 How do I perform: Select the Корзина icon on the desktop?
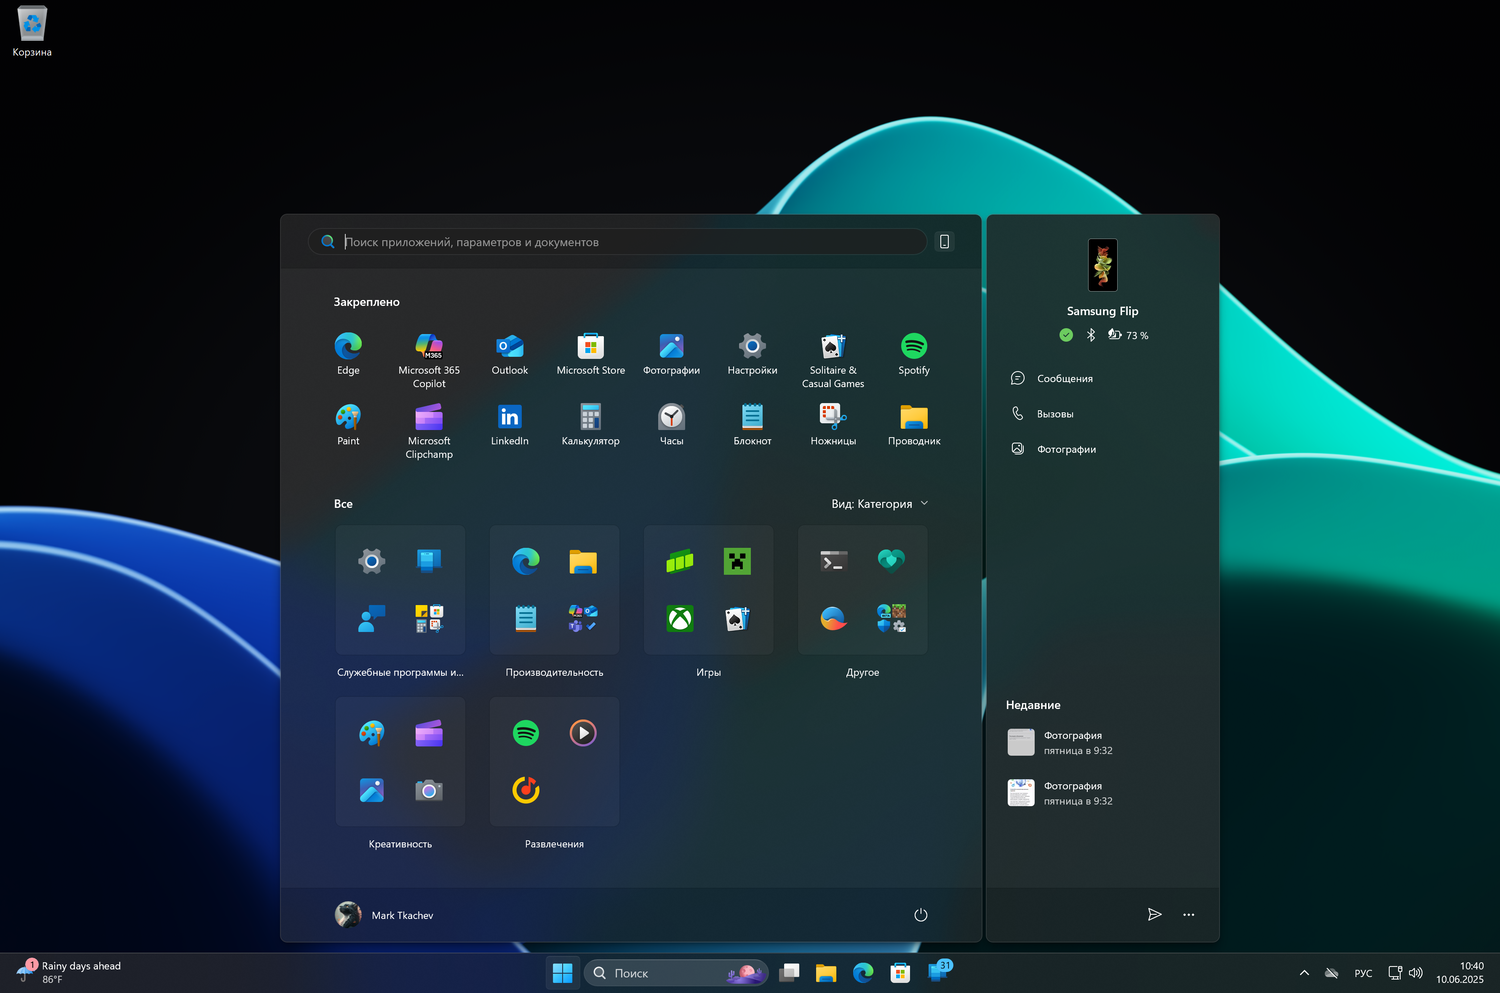pos(32,30)
